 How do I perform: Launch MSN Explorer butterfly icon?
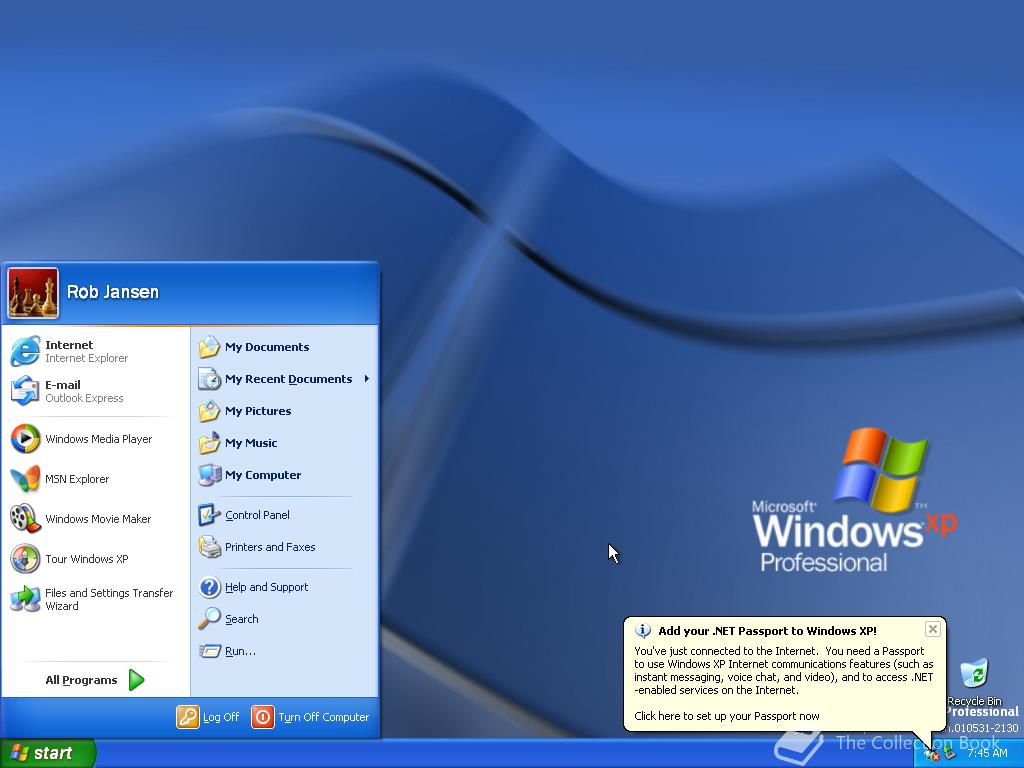[25, 479]
